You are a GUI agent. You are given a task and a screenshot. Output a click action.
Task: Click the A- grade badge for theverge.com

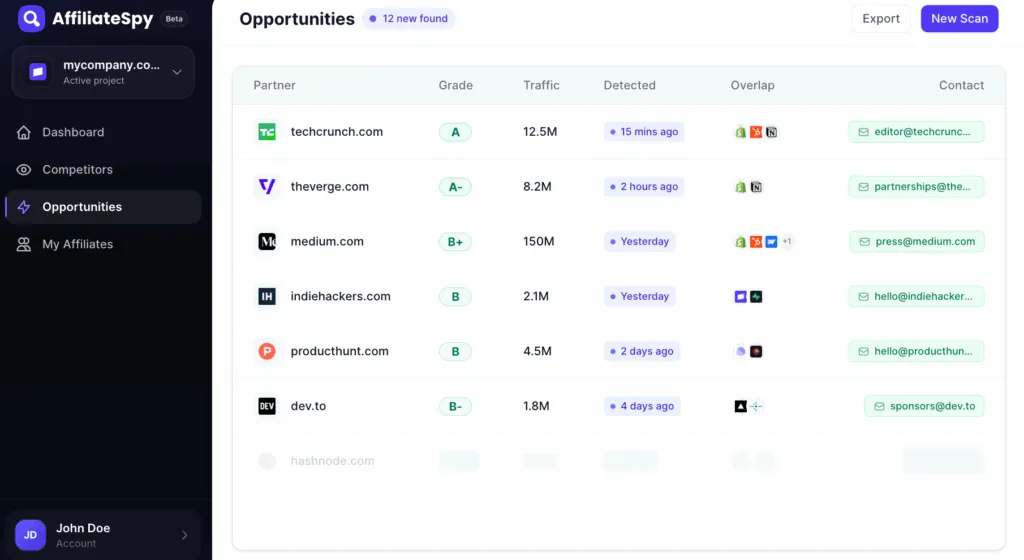pyautogui.click(x=455, y=187)
